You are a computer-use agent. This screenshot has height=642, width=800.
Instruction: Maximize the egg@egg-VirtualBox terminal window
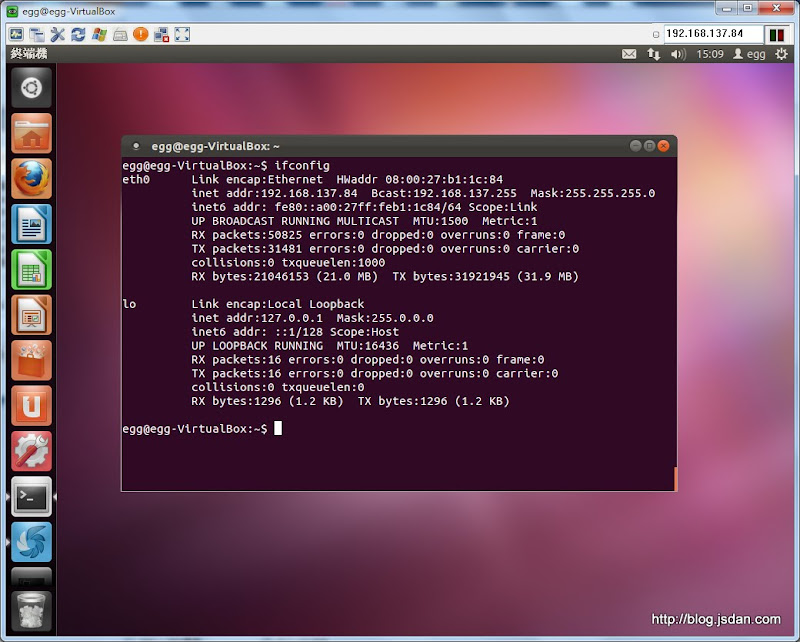click(649, 146)
